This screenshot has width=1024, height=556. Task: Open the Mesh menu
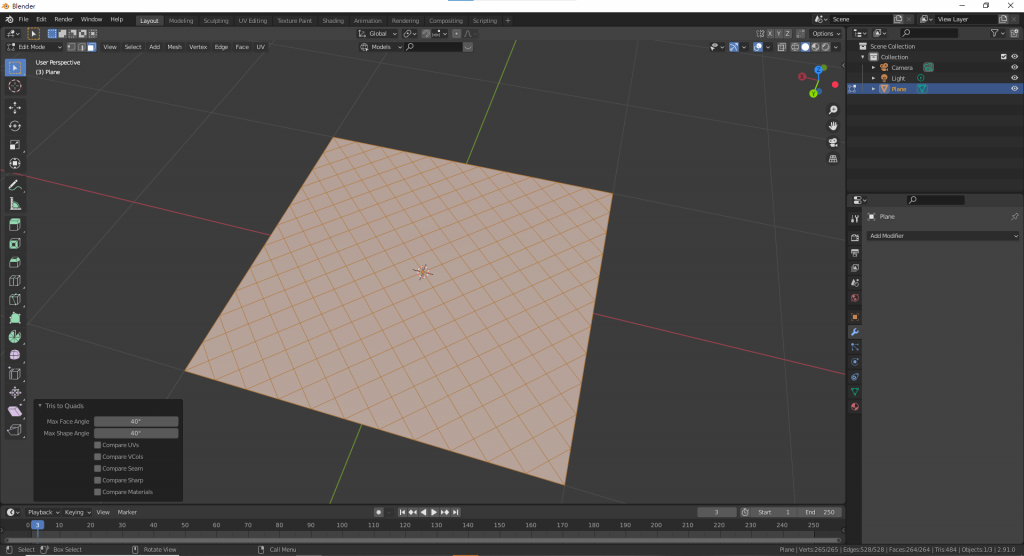coord(174,47)
